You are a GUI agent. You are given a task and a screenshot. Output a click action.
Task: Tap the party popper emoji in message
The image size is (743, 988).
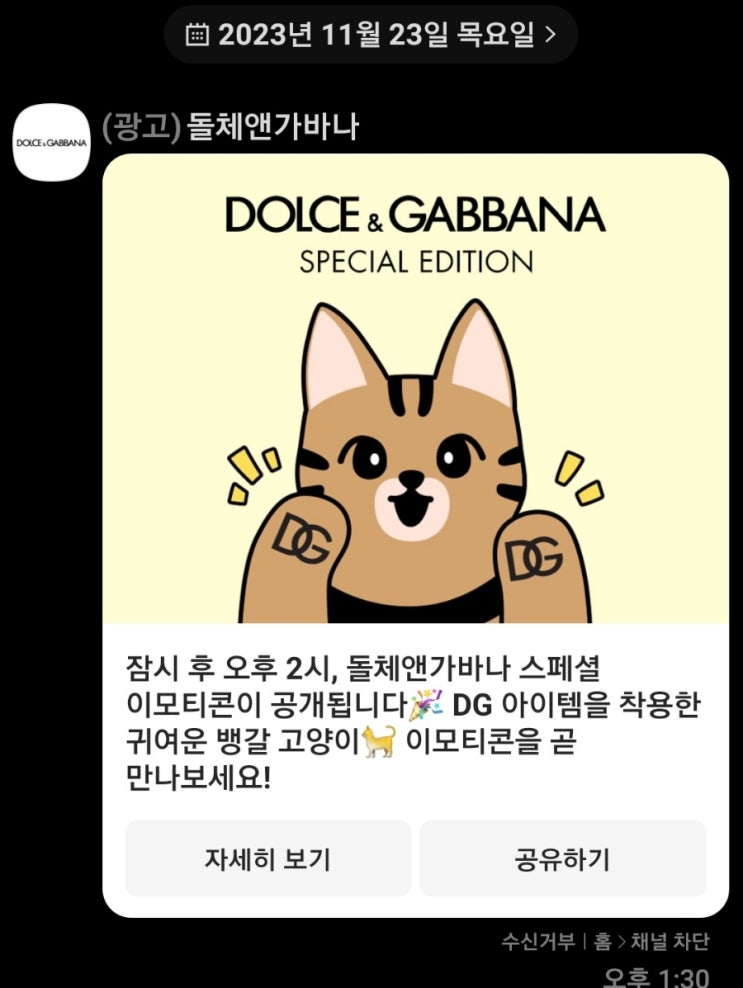[x=427, y=705]
